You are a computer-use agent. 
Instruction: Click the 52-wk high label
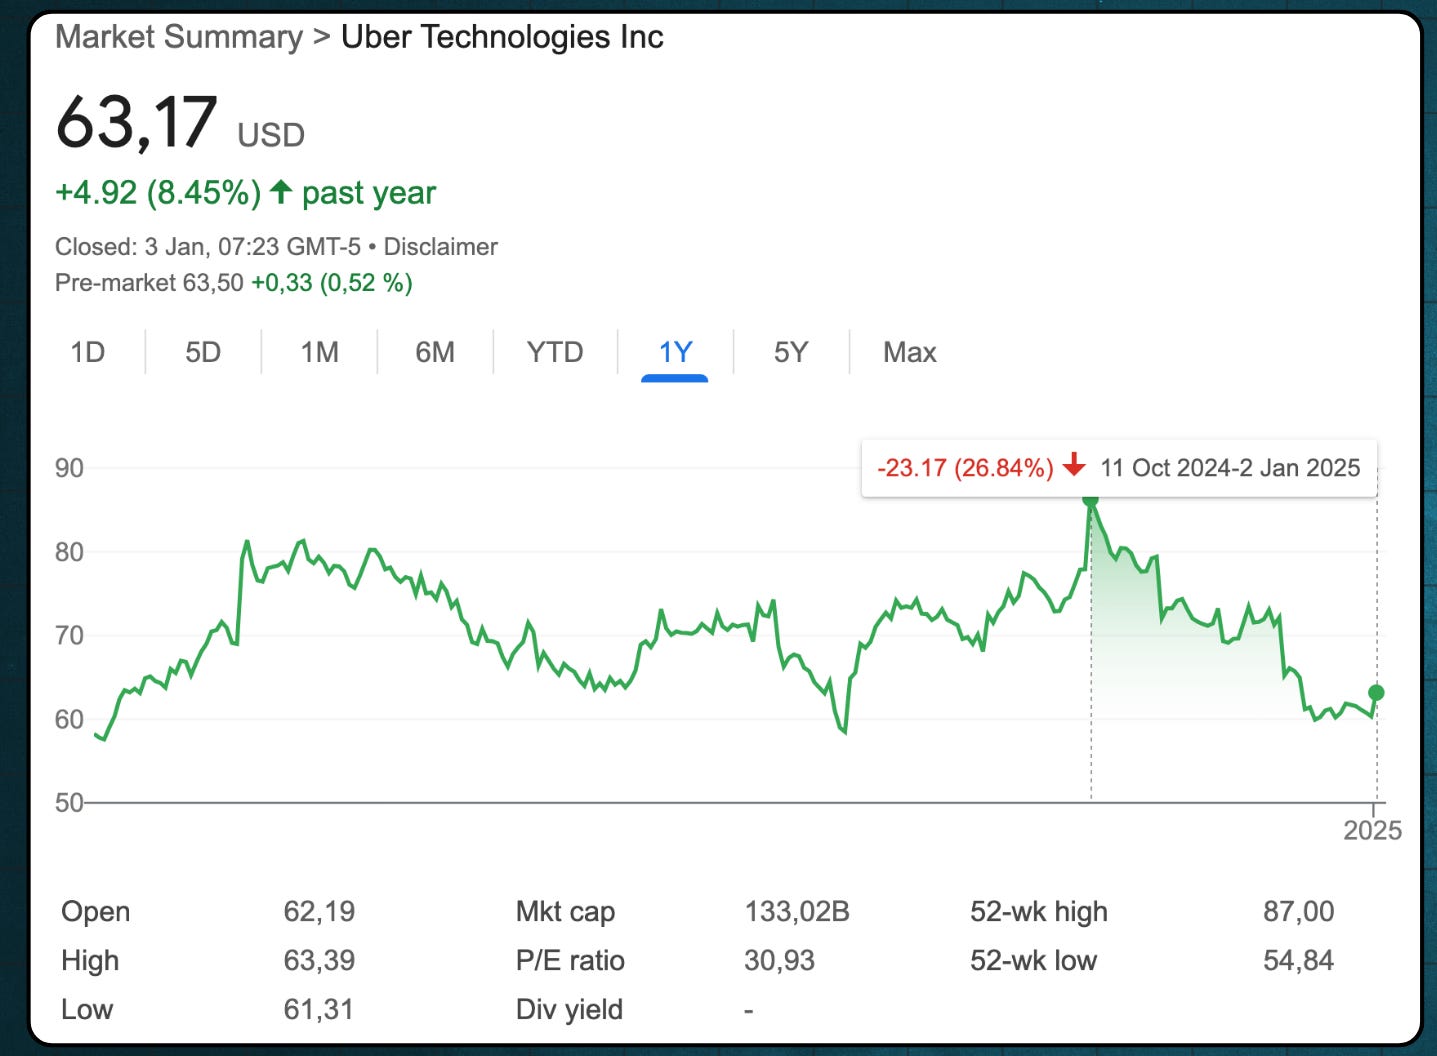coord(1039,911)
